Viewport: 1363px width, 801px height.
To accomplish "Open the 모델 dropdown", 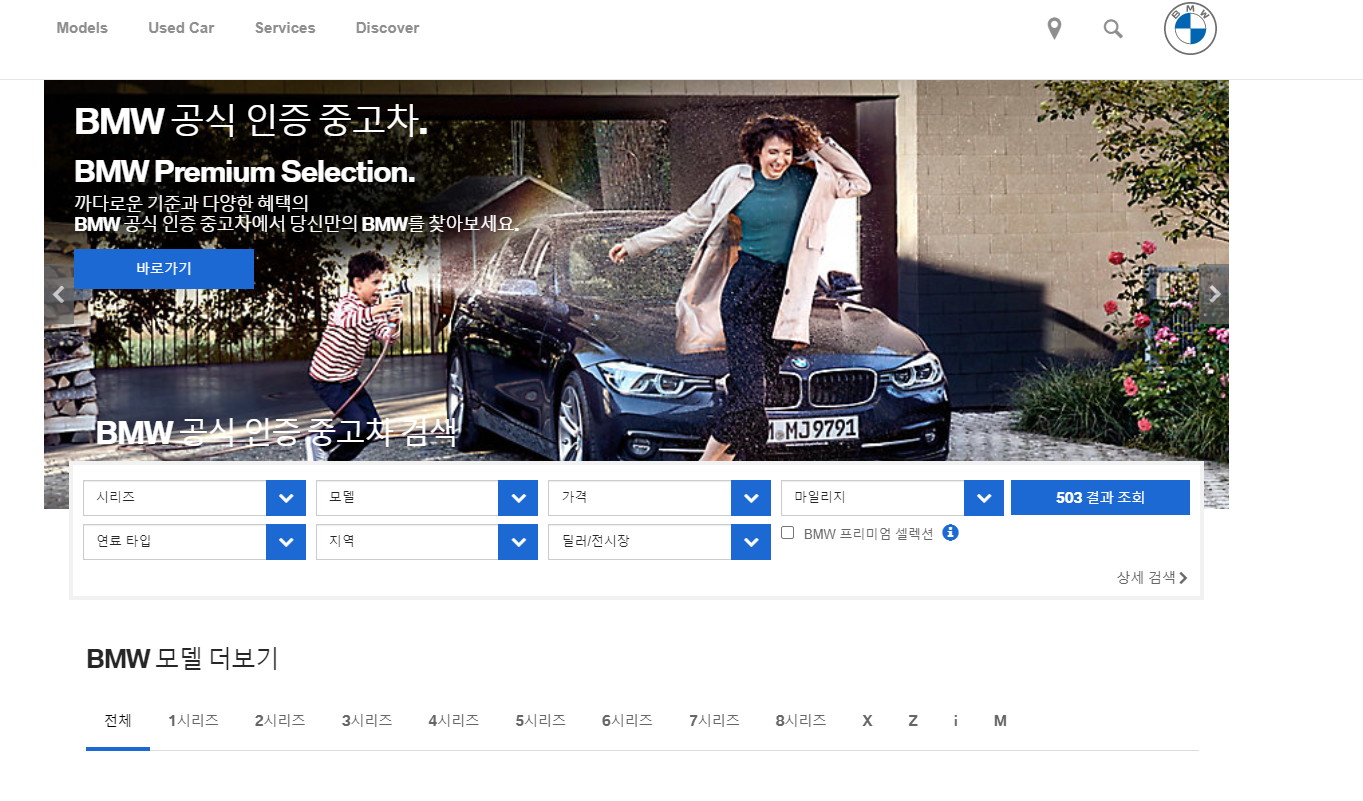I will point(427,498).
